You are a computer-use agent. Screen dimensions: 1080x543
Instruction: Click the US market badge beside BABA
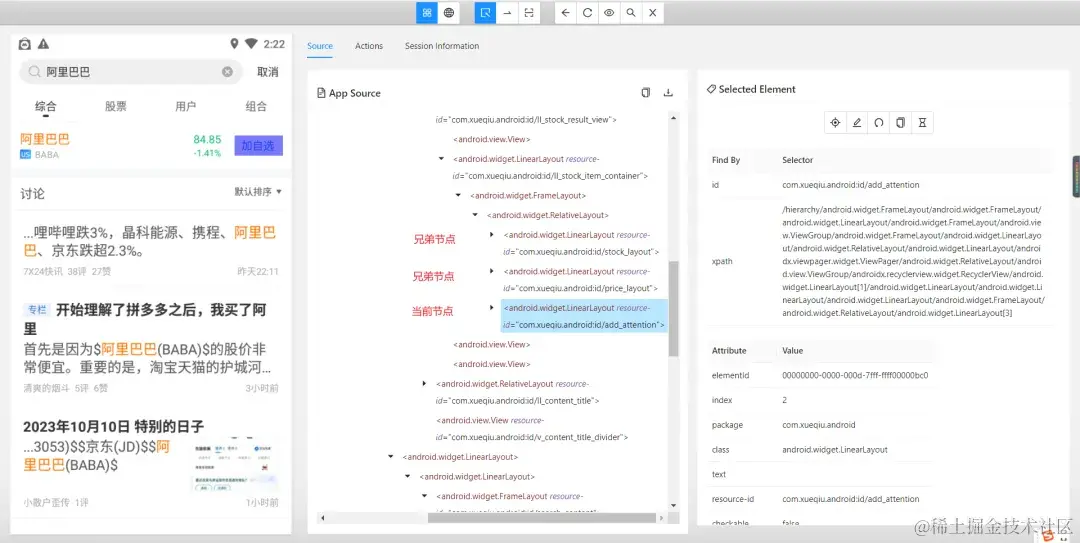25,155
